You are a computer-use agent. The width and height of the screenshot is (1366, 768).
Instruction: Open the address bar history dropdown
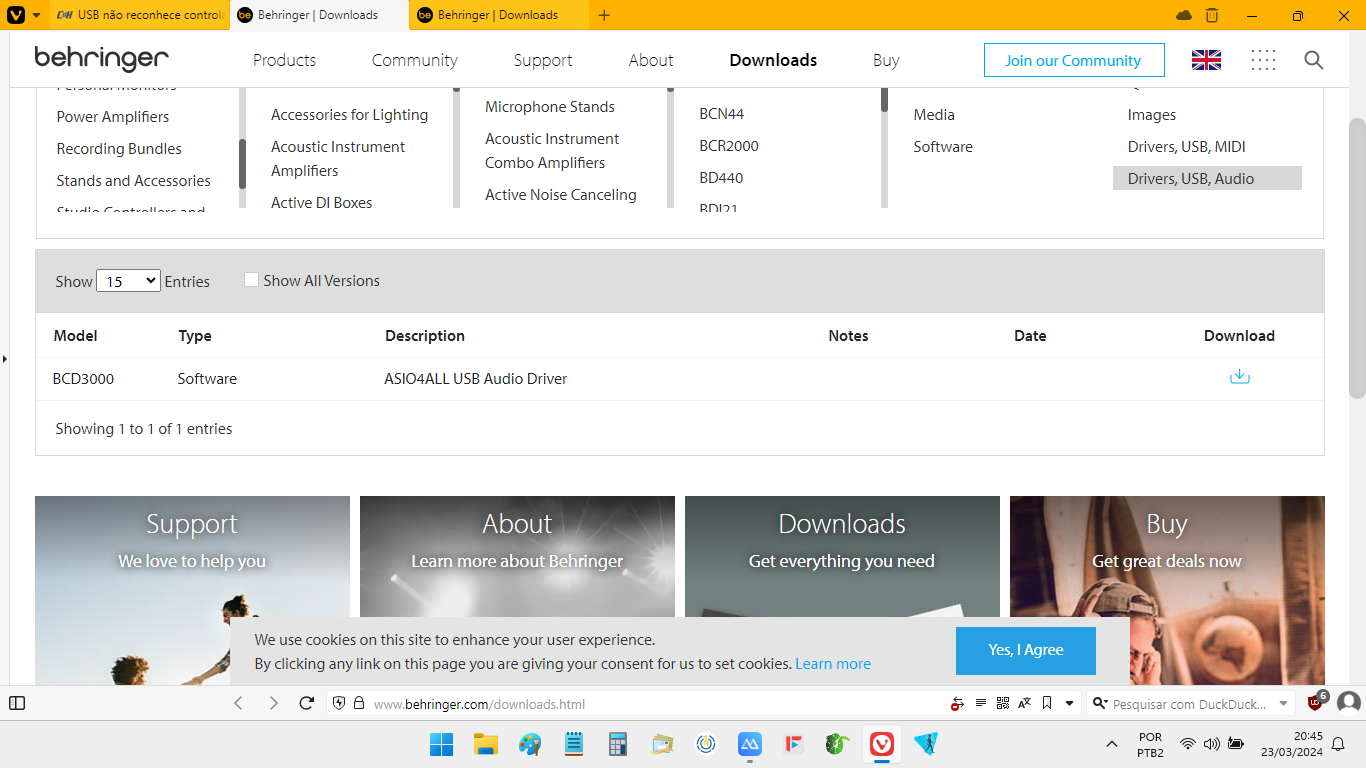(x=1069, y=703)
